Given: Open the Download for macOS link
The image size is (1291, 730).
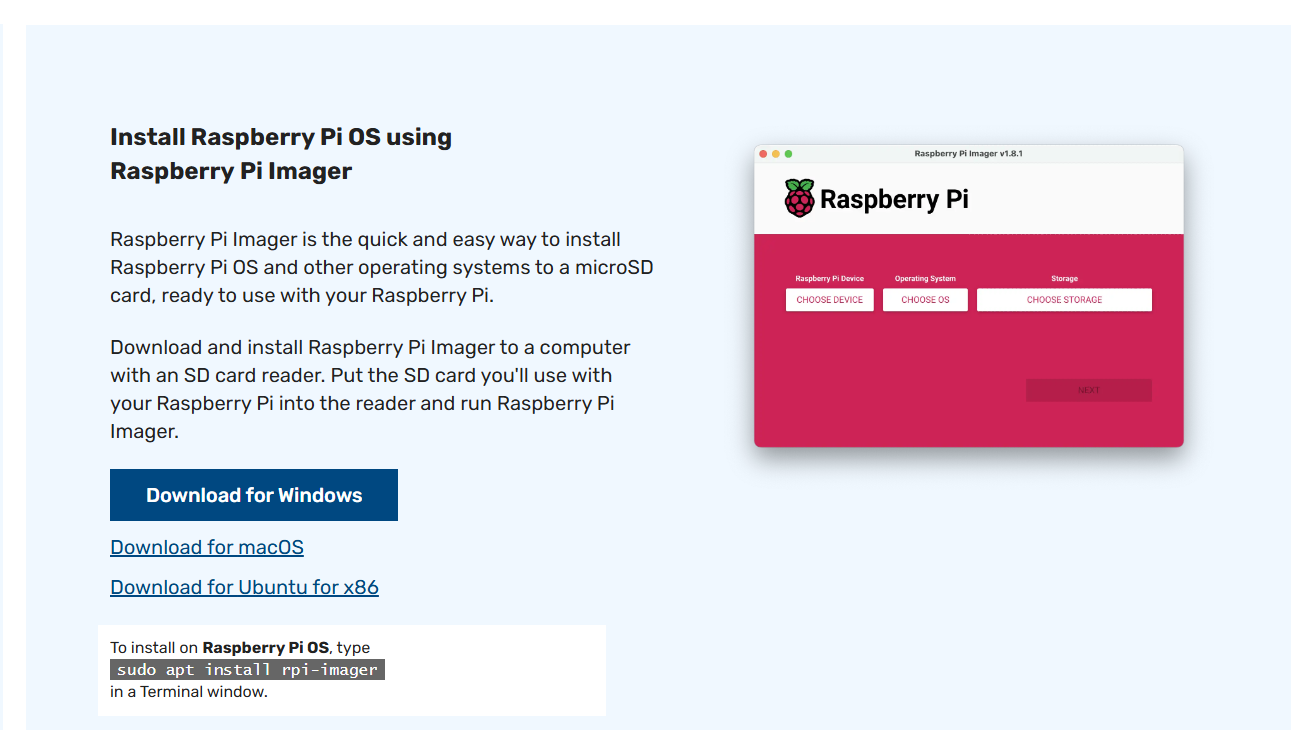Looking at the screenshot, I should pyautogui.click(x=207, y=547).
